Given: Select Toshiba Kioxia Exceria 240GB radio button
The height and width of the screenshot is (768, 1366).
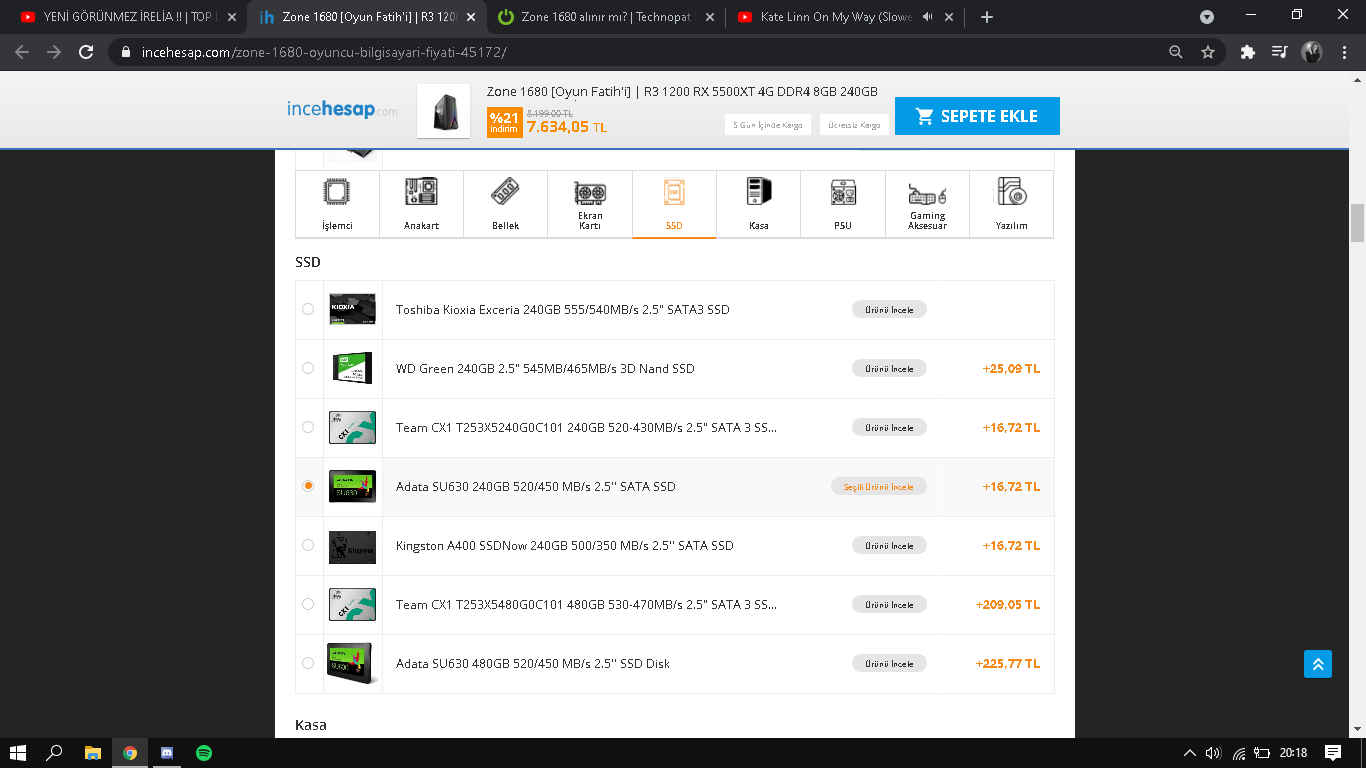Looking at the screenshot, I should click(x=308, y=309).
